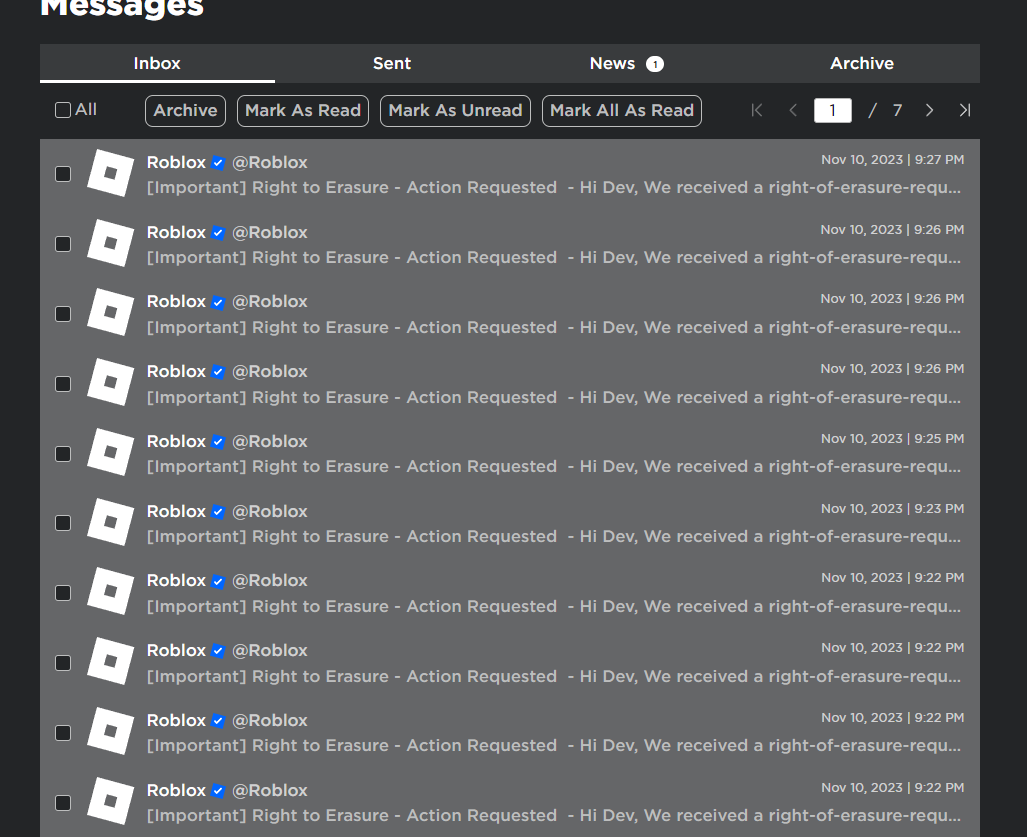Click the @Roblox handle on the 9:25 PM message
Screen dimensions: 1027x837
coord(270,441)
